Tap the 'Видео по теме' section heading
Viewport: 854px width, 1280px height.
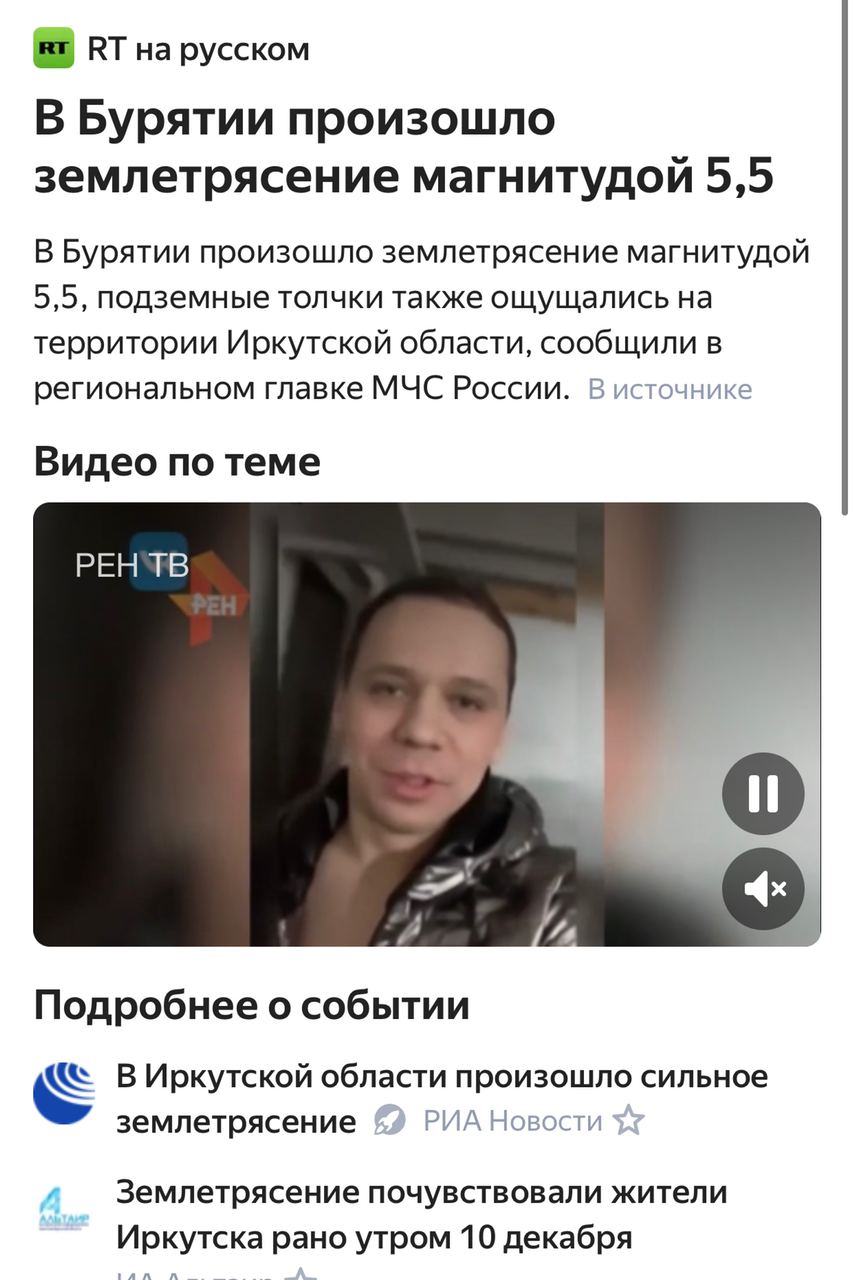pos(177,462)
